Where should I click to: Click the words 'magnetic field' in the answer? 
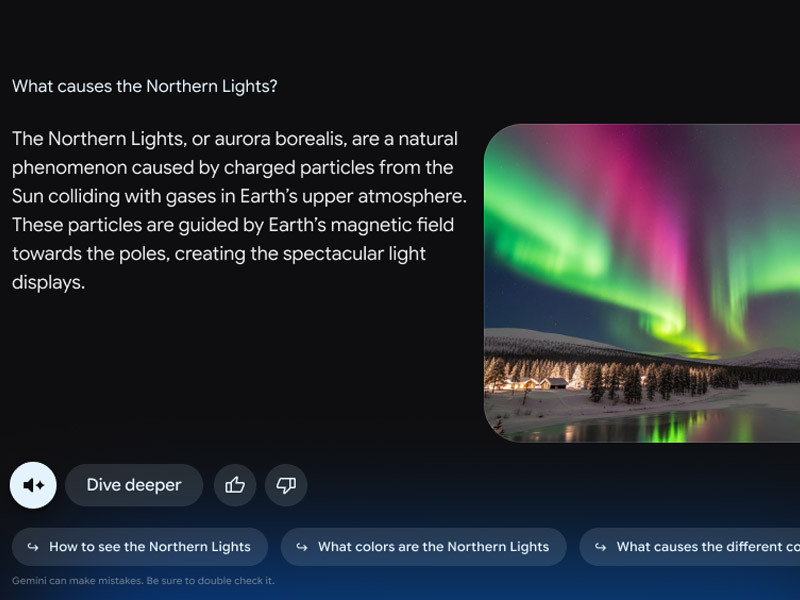coord(395,225)
